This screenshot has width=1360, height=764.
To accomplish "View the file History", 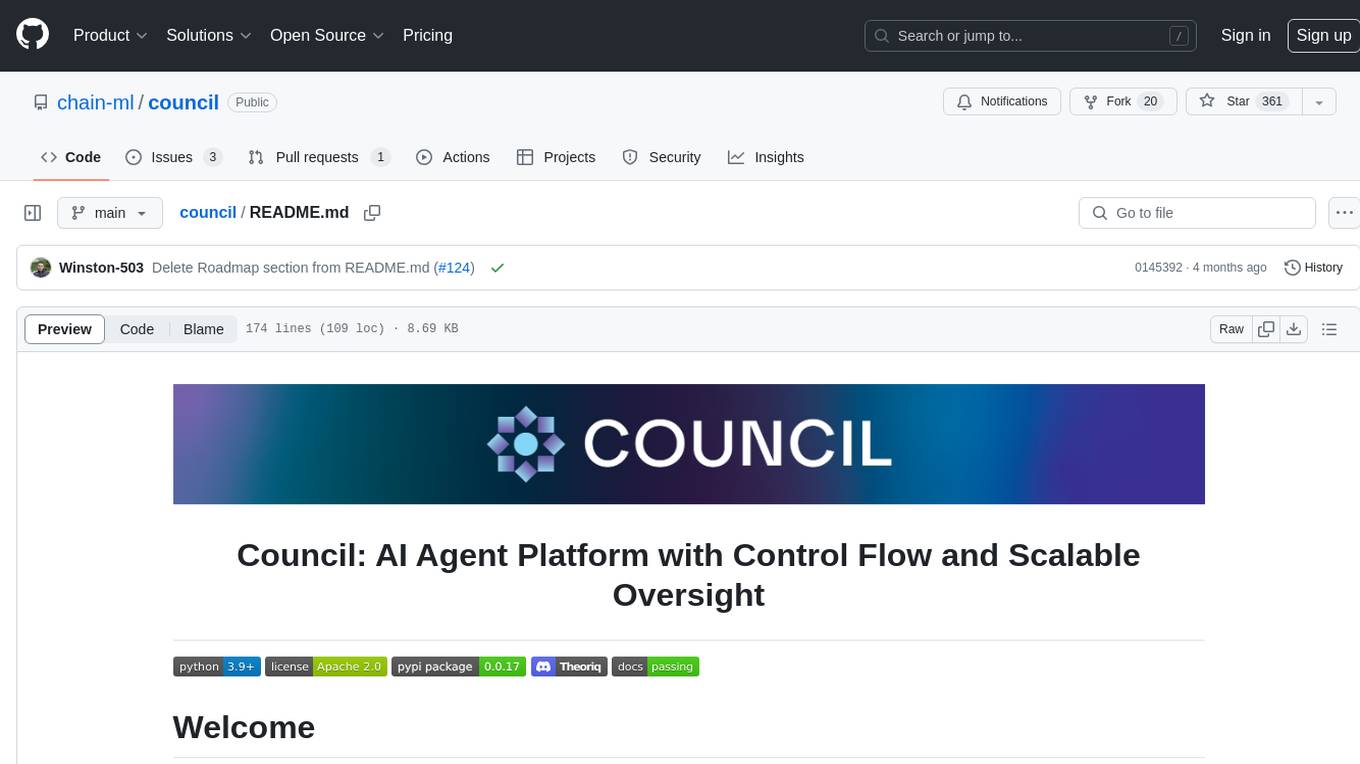I will (x=1313, y=268).
